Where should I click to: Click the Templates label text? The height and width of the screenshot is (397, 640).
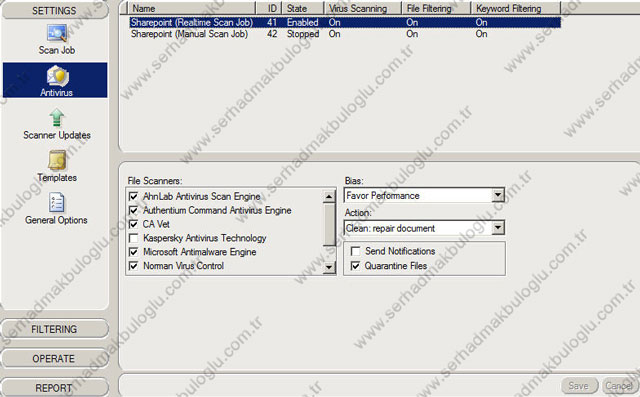[57, 177]
